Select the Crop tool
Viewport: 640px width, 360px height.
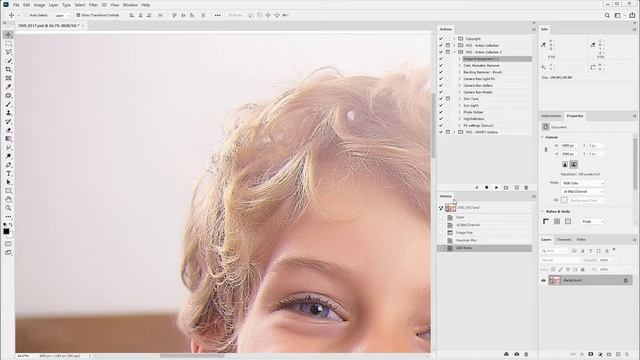[8, 69]
